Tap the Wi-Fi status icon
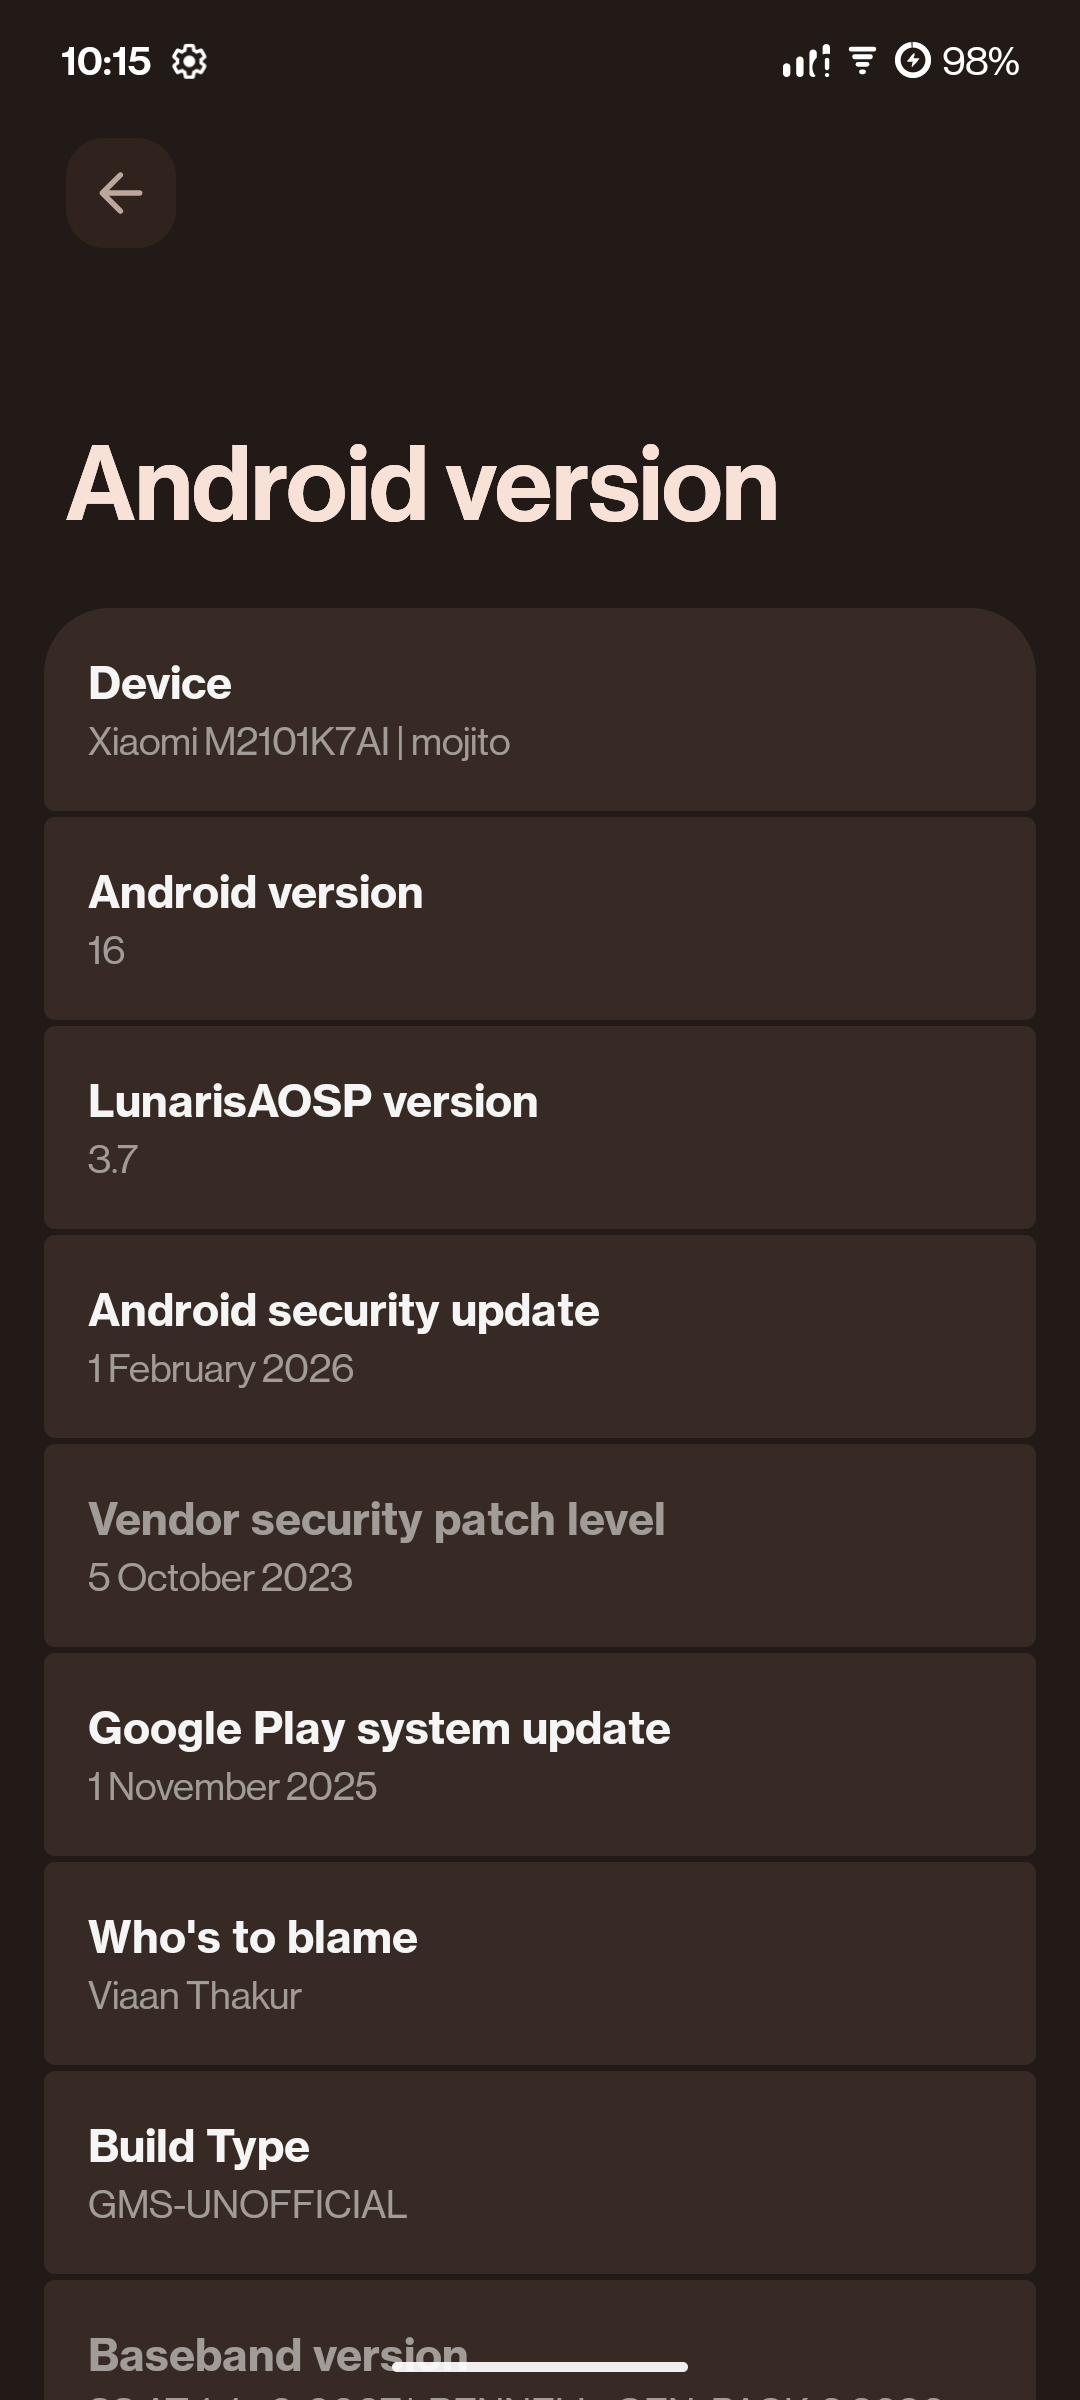Viewport: 1080px width, 2400px height. (x=862, y=61)
